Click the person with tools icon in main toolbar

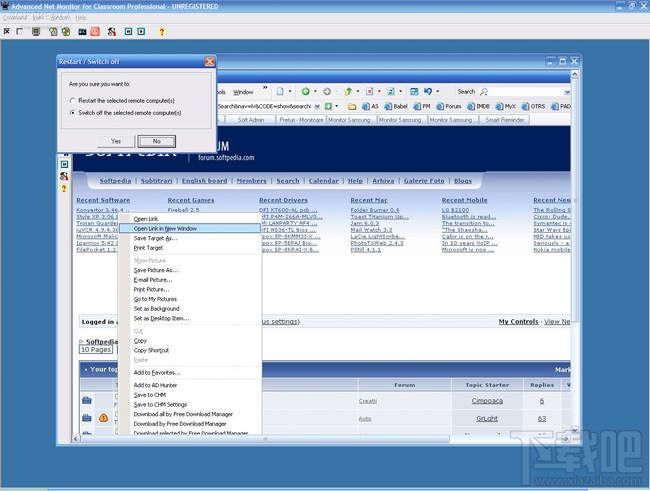pyautogui.click(x=112, y=32)
